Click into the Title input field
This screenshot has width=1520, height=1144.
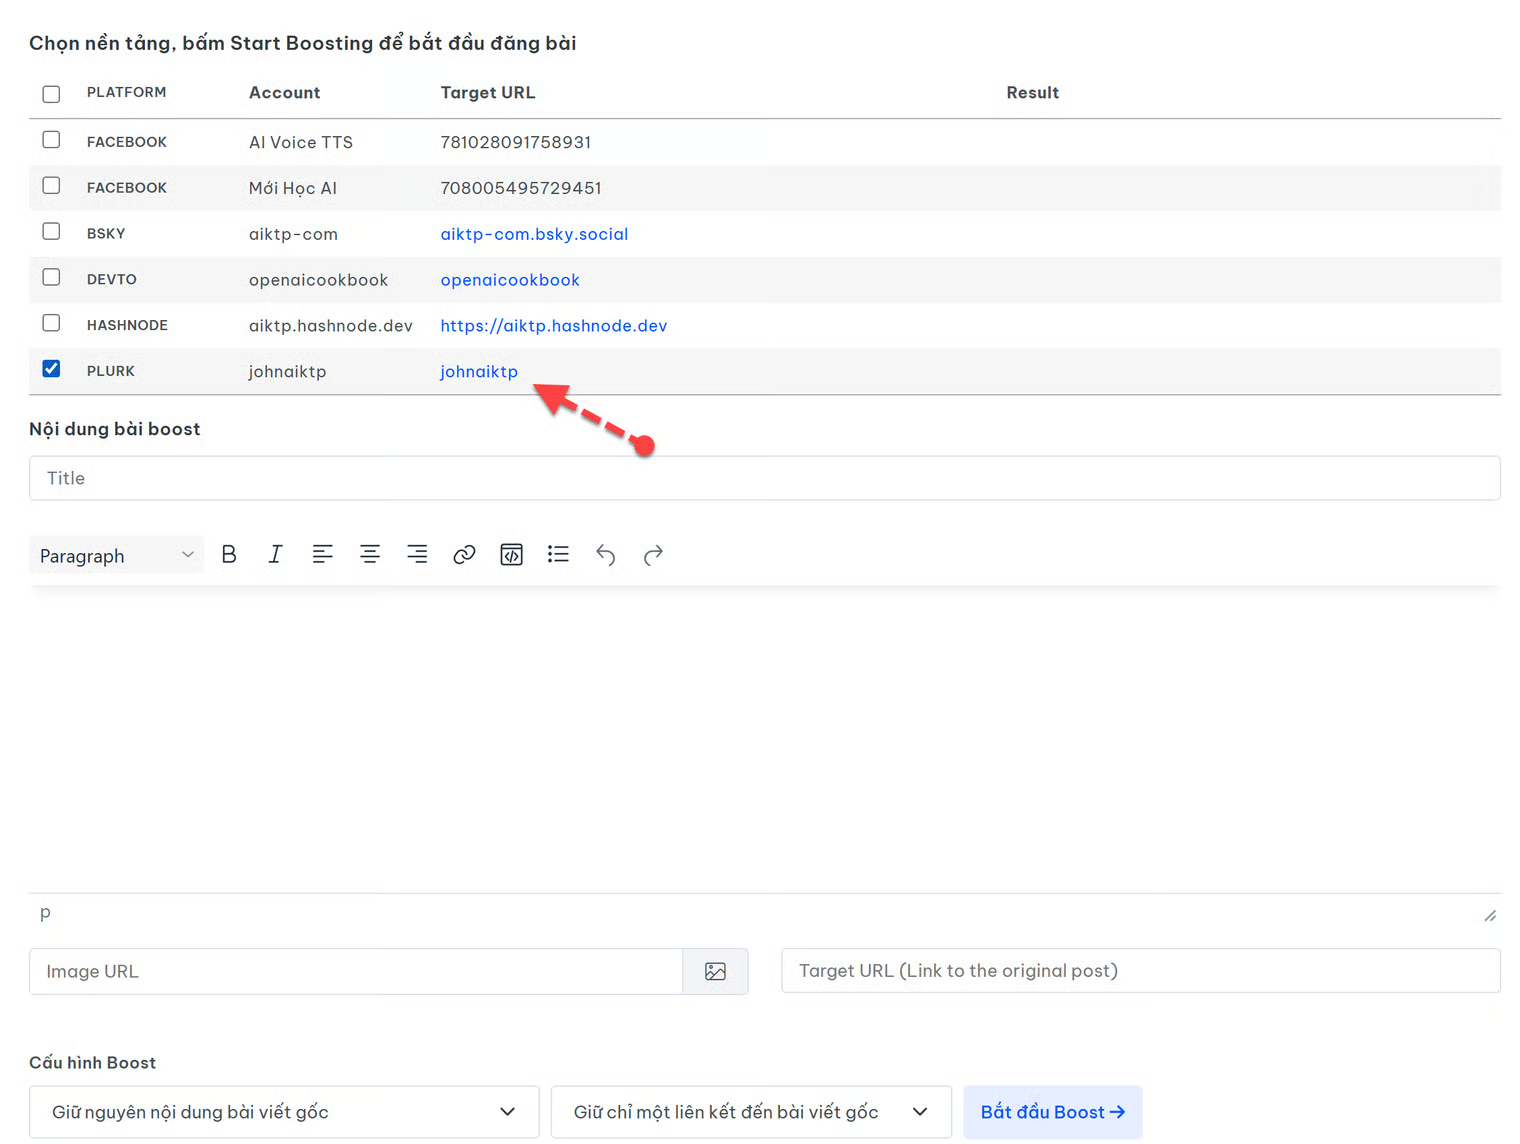pos(764,478)
